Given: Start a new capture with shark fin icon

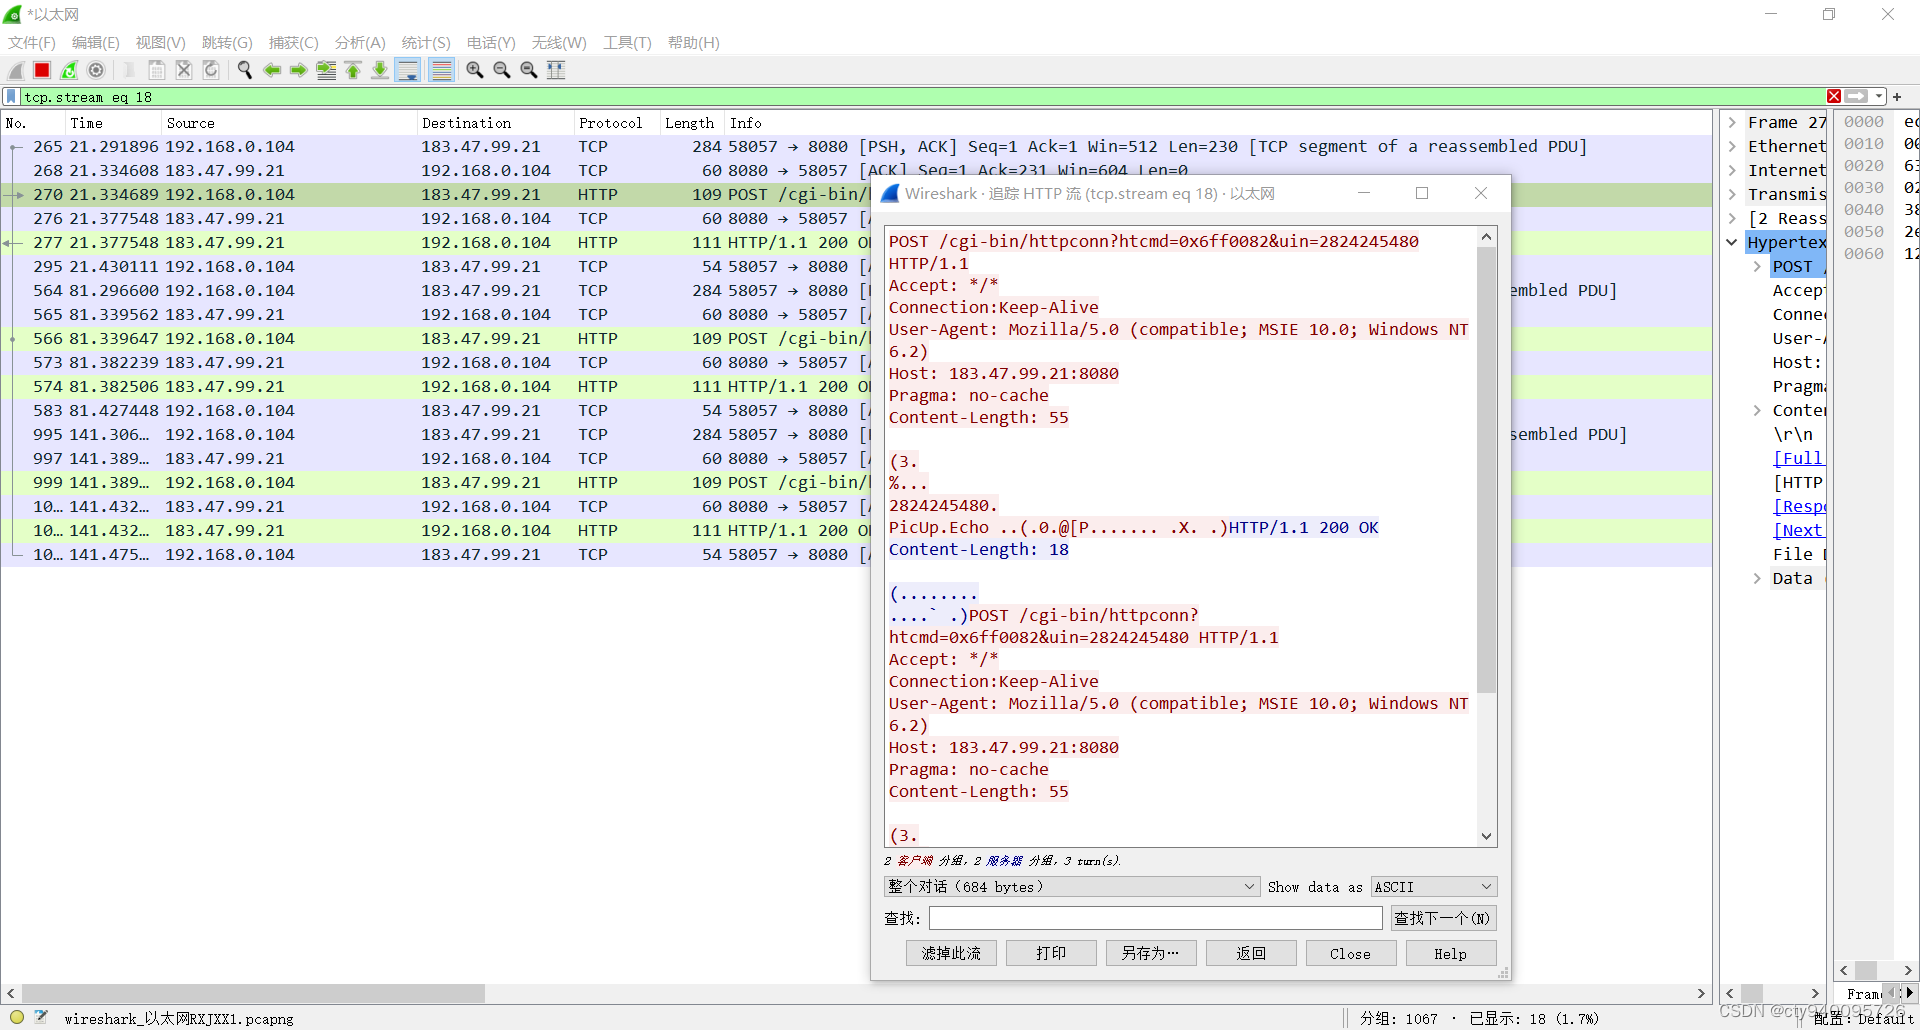Looking at the screenshot, I should point(16,70).
